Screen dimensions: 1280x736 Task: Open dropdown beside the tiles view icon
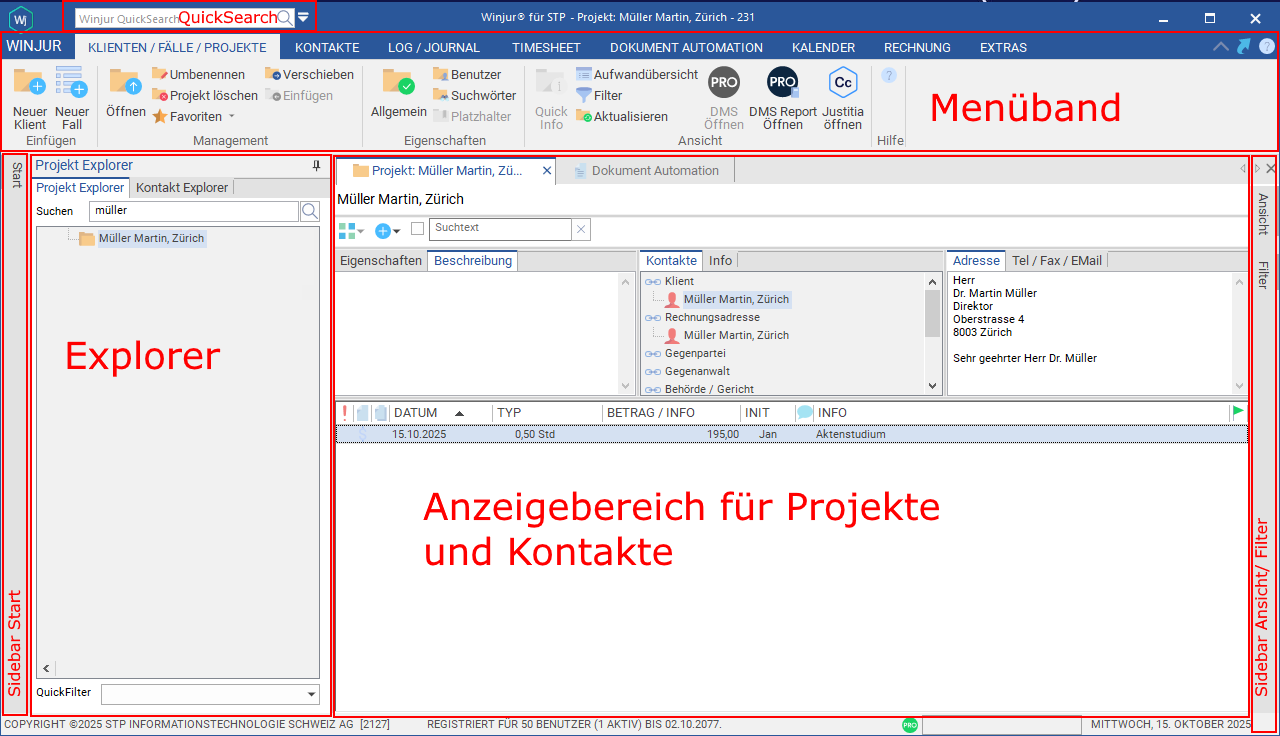[361, 231]
